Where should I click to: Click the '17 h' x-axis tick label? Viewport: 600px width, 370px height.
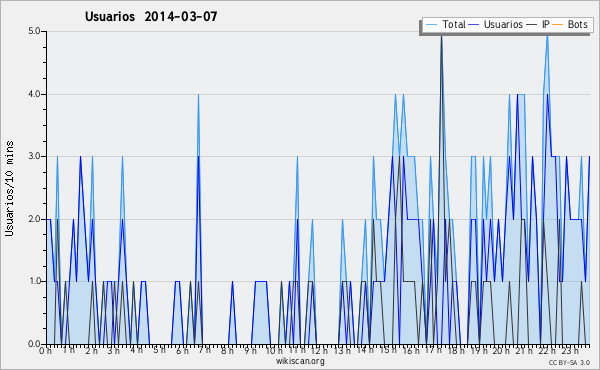tap(433, 350)
